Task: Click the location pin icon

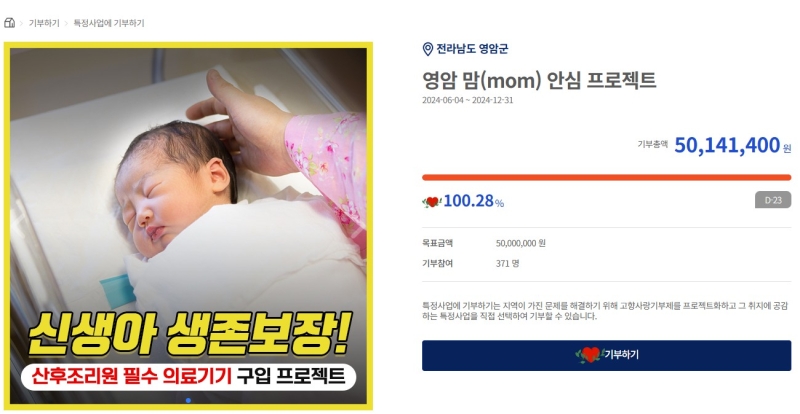Action: pyautogui.click(x=428, y=49)
